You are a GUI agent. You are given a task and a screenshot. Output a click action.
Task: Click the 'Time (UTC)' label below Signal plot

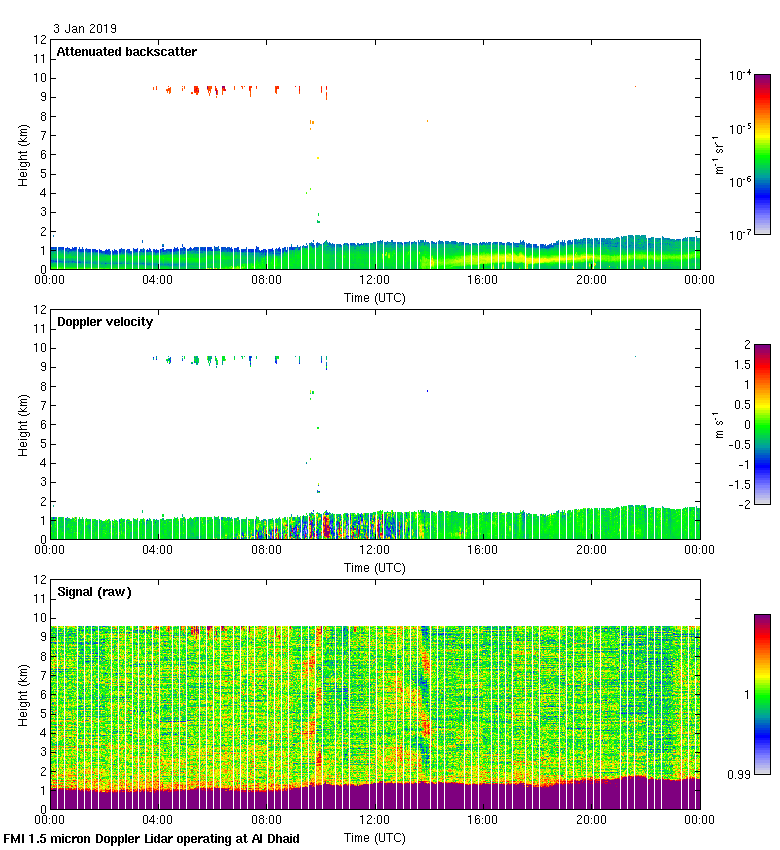[374, 837]
